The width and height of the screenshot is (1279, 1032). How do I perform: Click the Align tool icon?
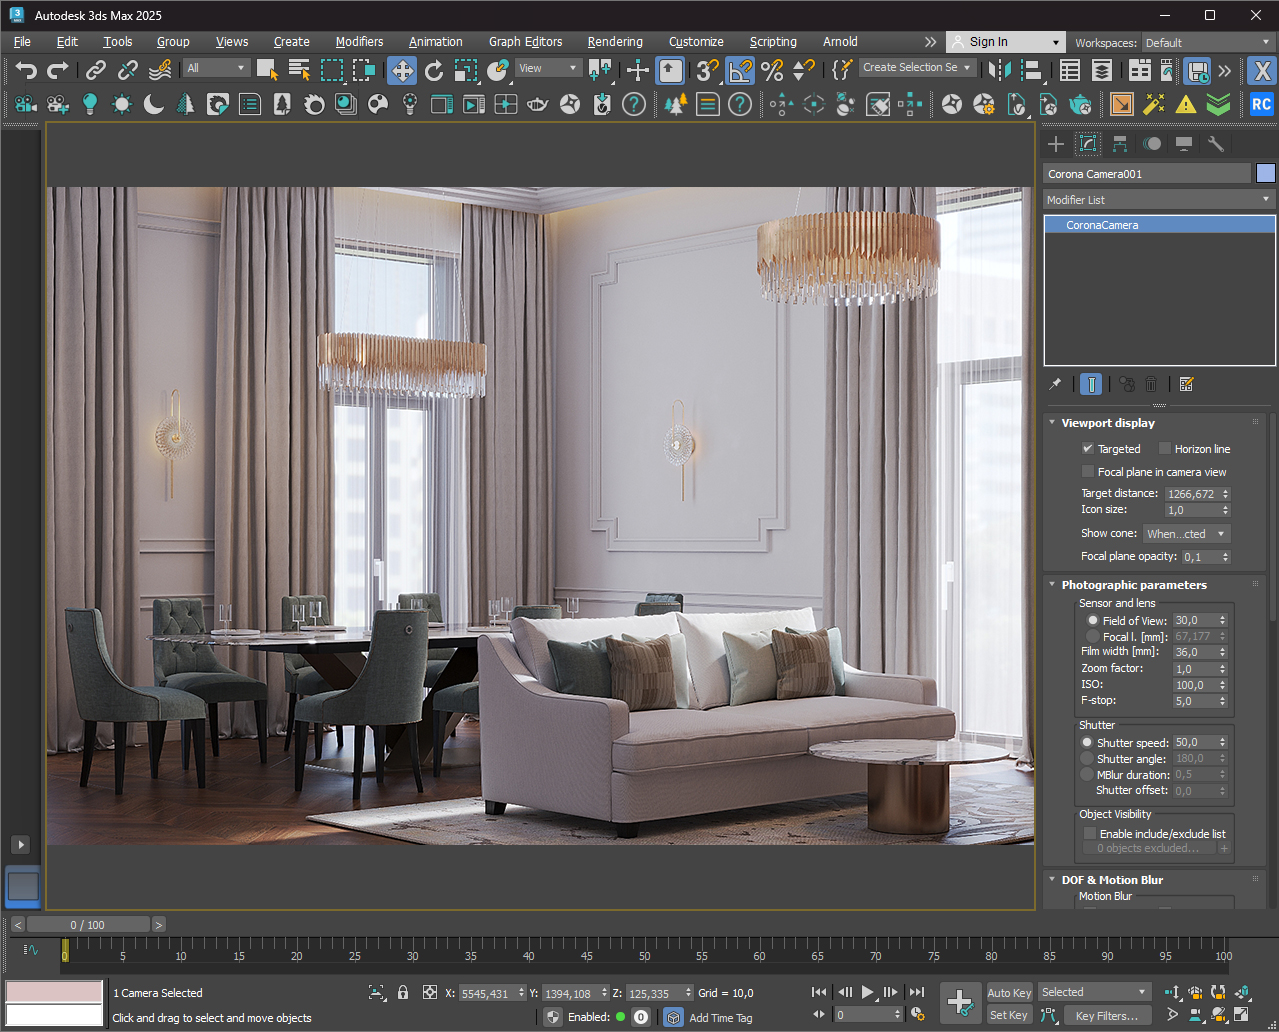(x=1030, y=70)
